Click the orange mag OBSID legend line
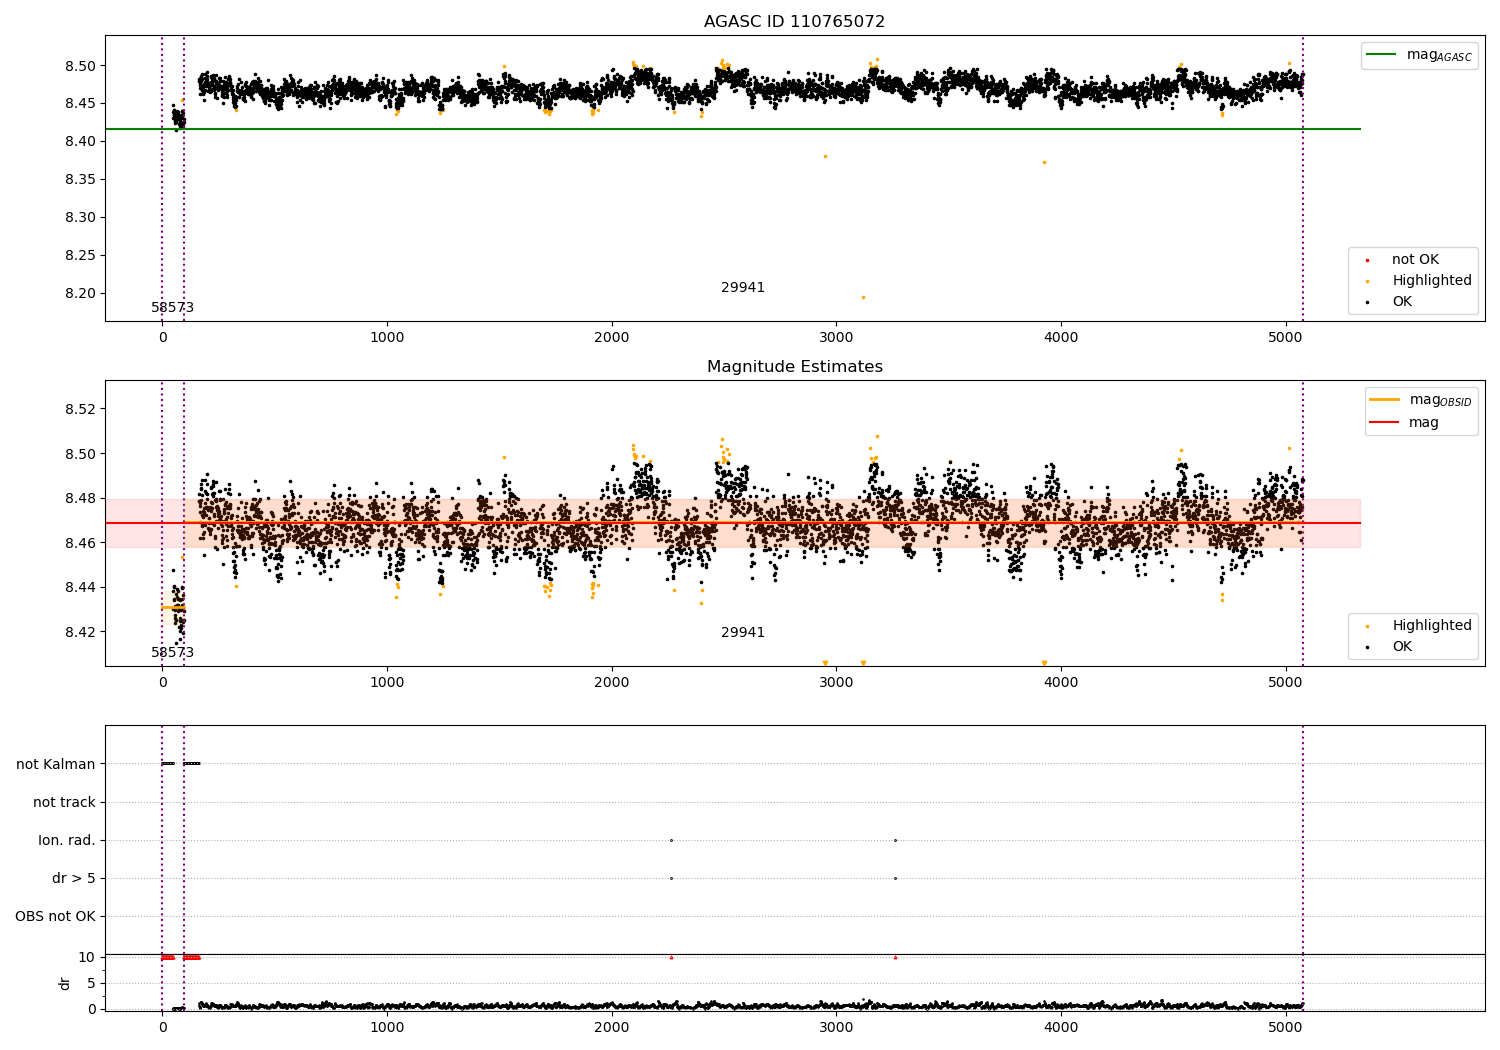 pyautogui.click(x=1385, y=400)
